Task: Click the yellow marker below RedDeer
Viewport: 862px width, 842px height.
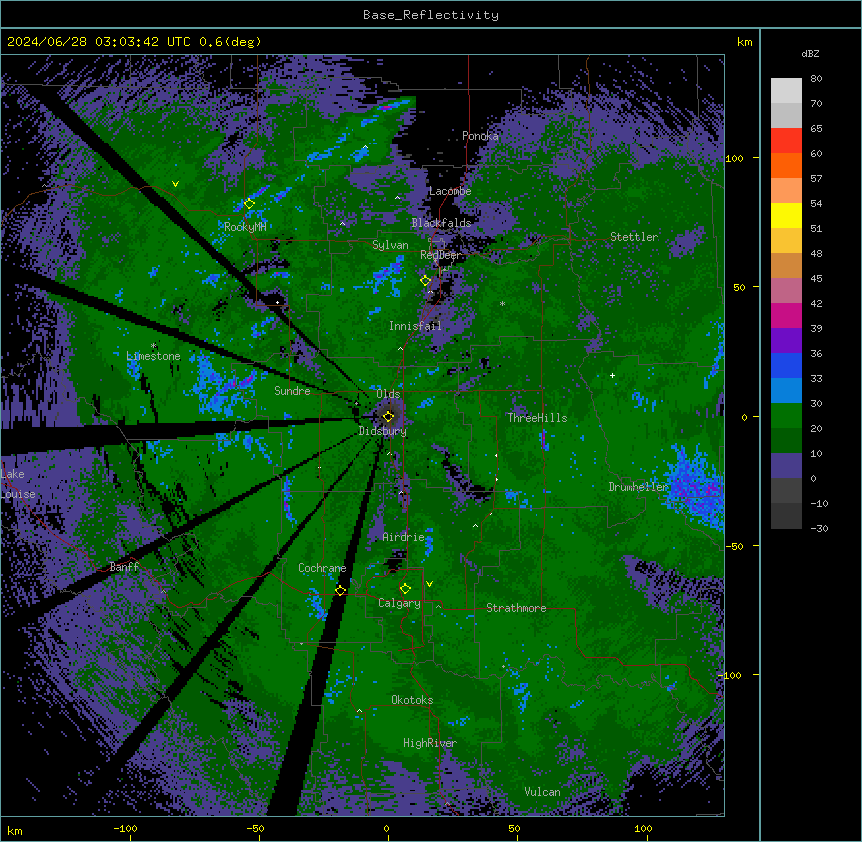Action: (x=425, y=280)
